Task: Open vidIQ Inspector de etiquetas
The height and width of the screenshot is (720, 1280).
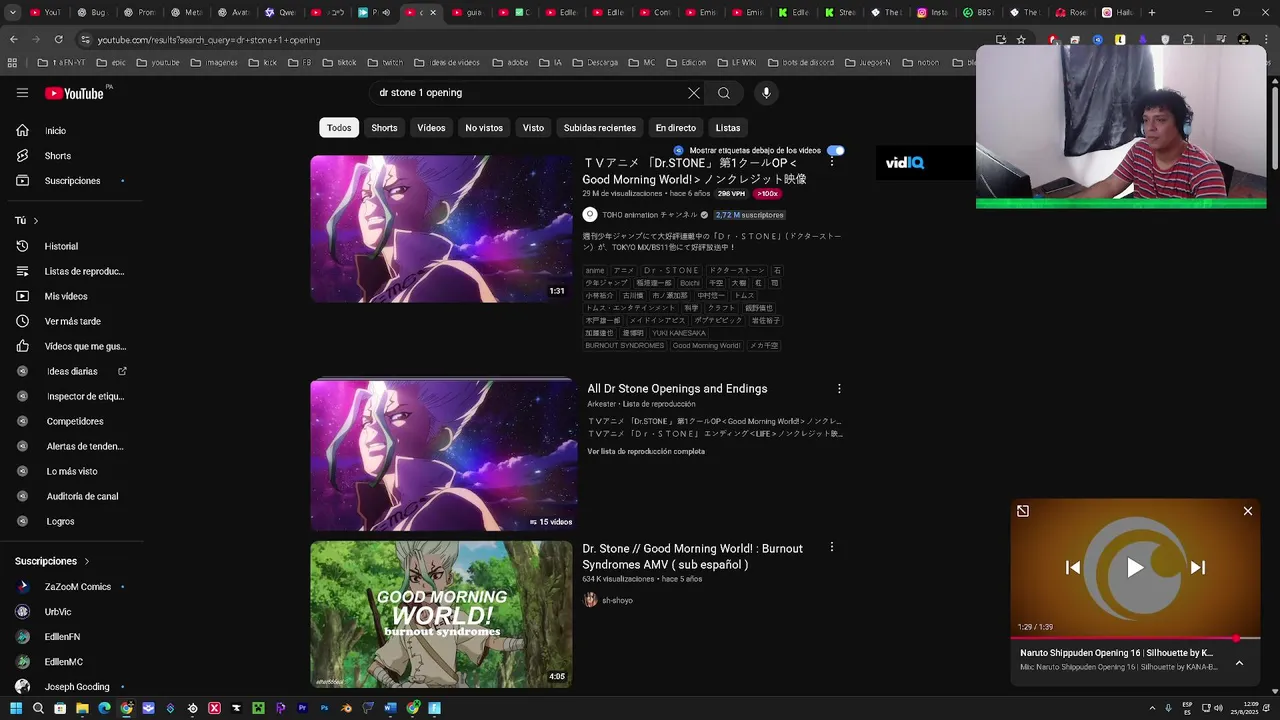Action: (70, 396)
